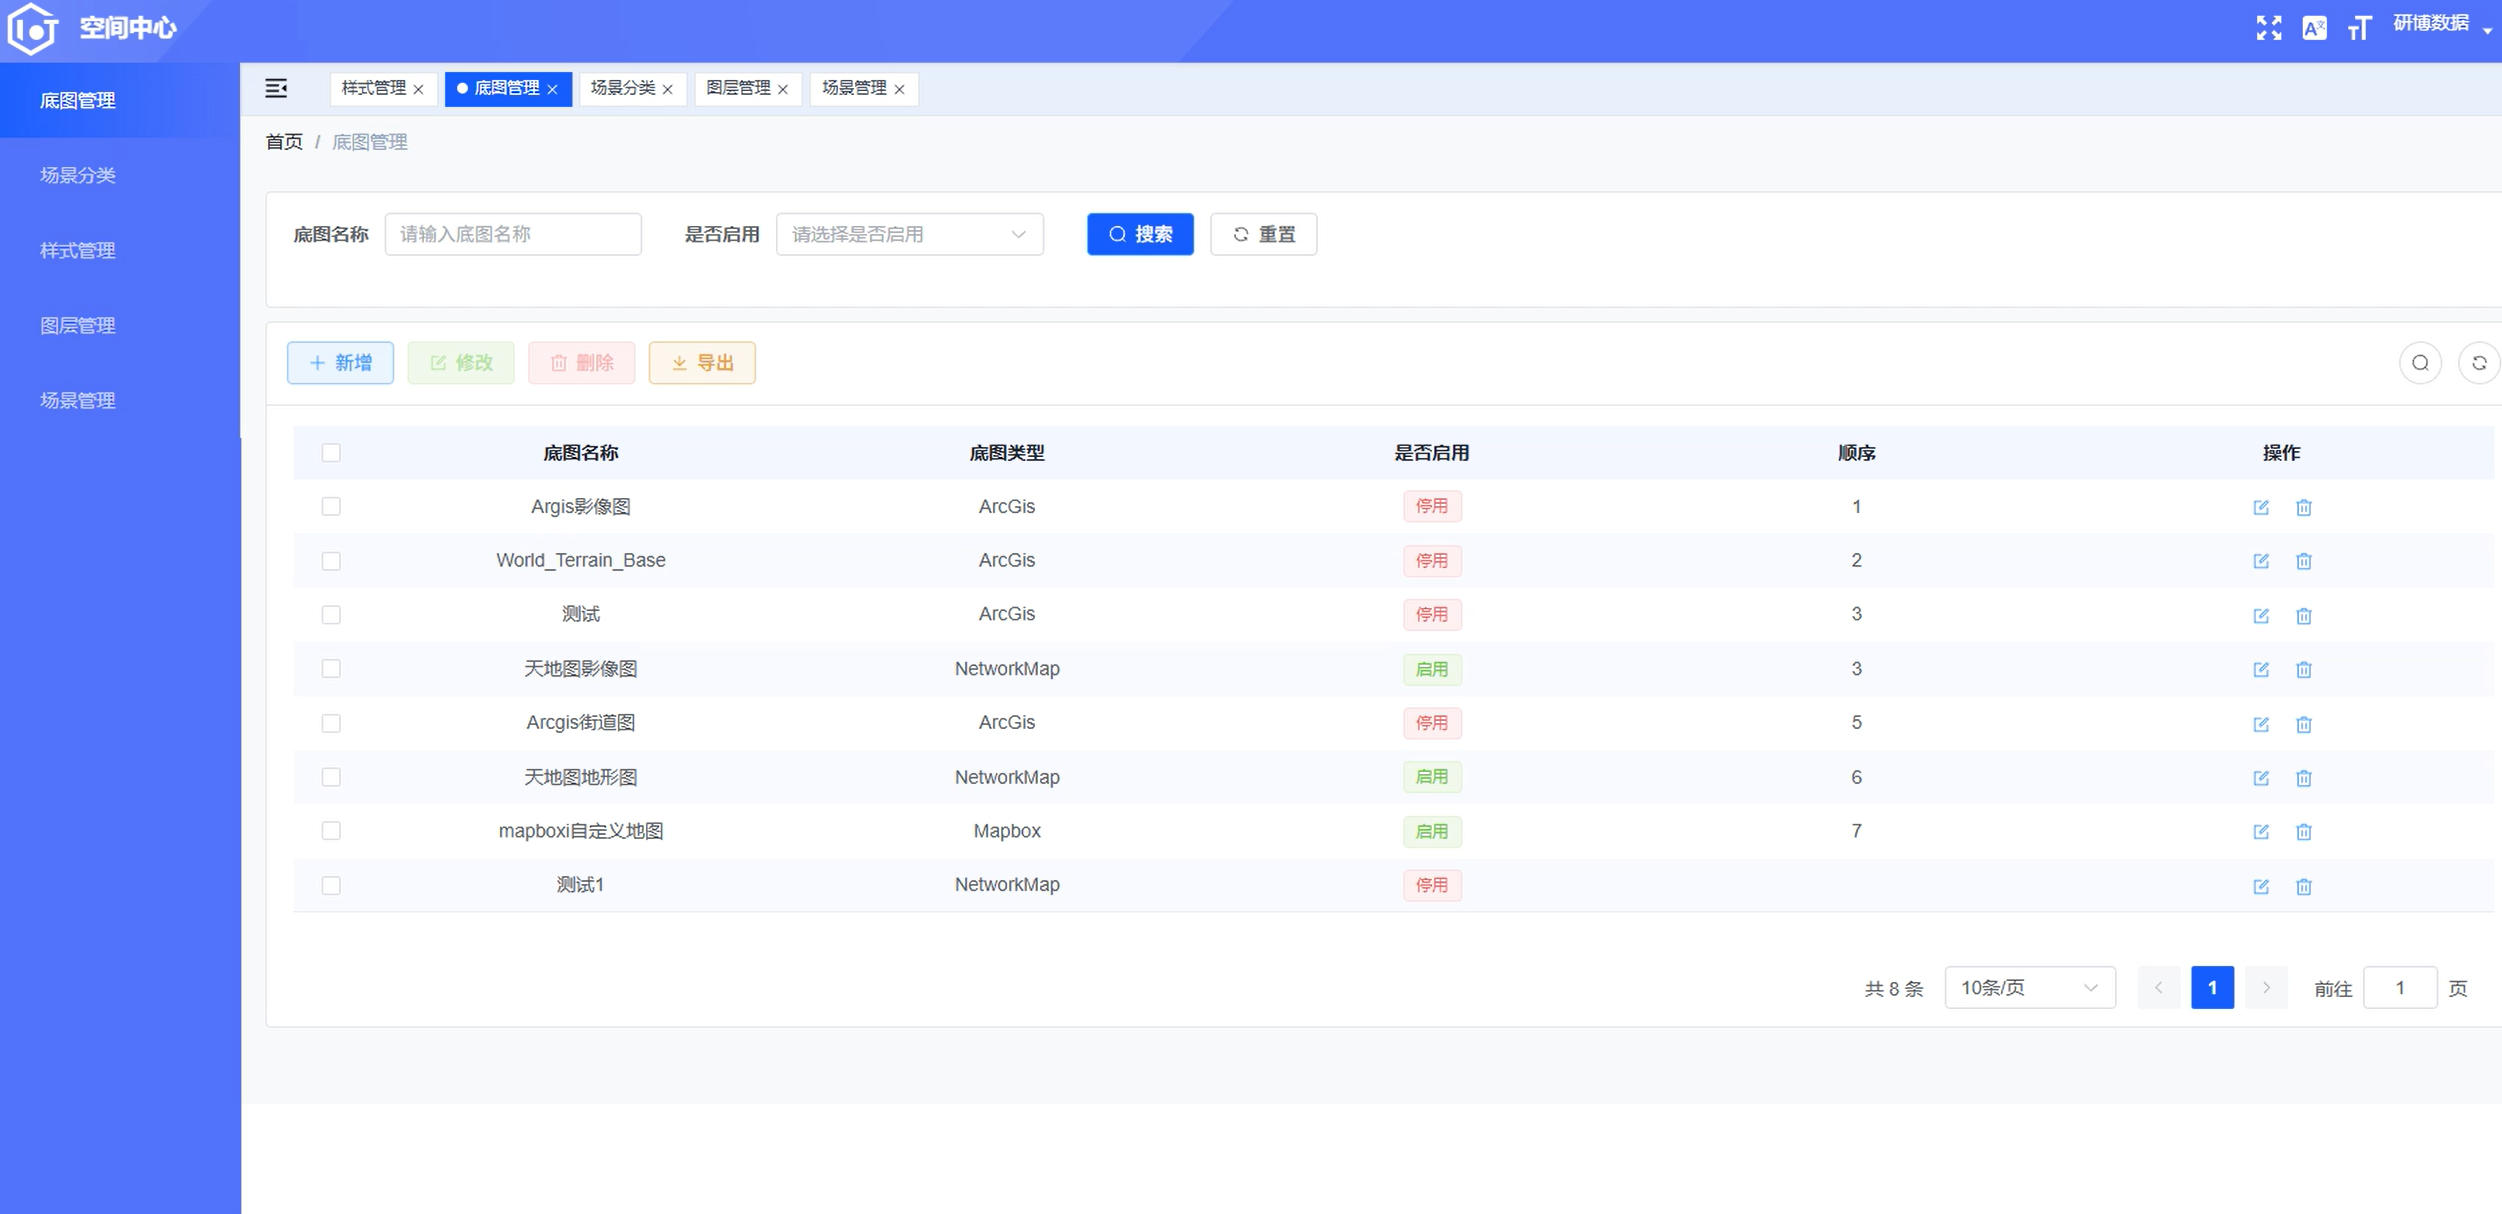2502x1214 pixels.
Task: Delete the 测试 ArcGis row
Action: tap(2304, 615)
